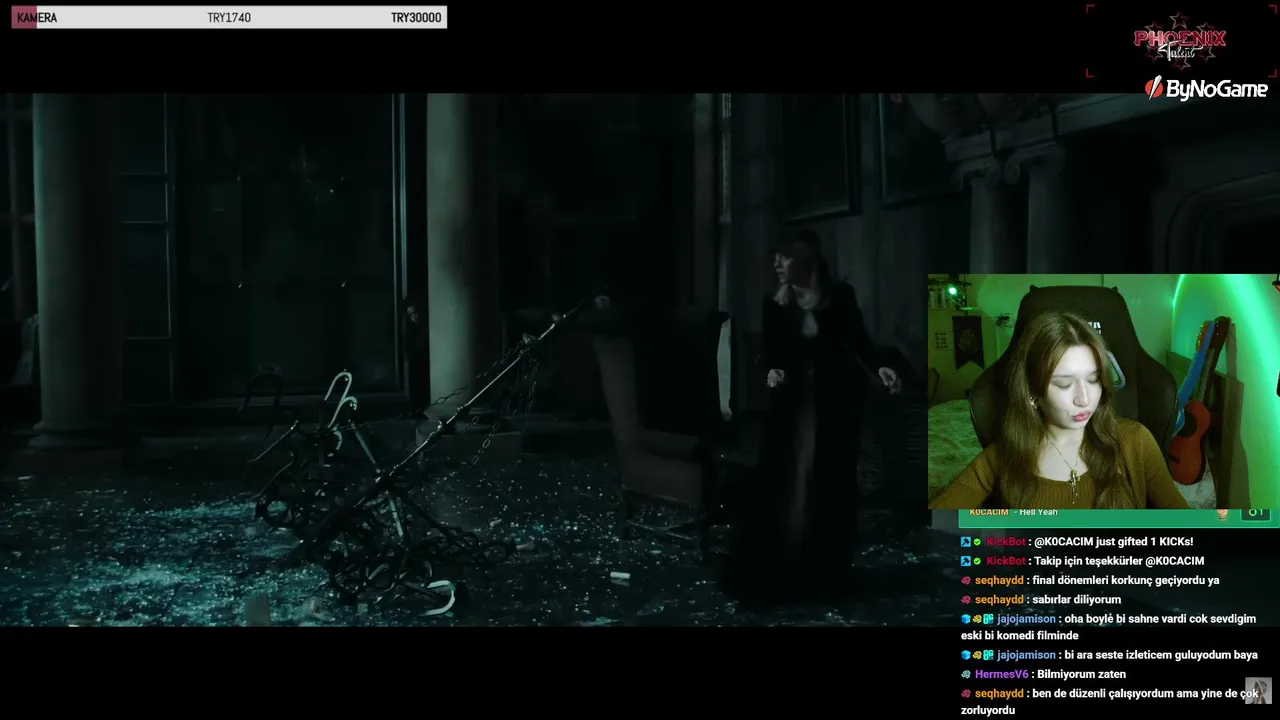The width and height of the screenshot is (1280, 720).
Task: Click the gift counter badge showing 1
Action: (x=1255, y=513)
